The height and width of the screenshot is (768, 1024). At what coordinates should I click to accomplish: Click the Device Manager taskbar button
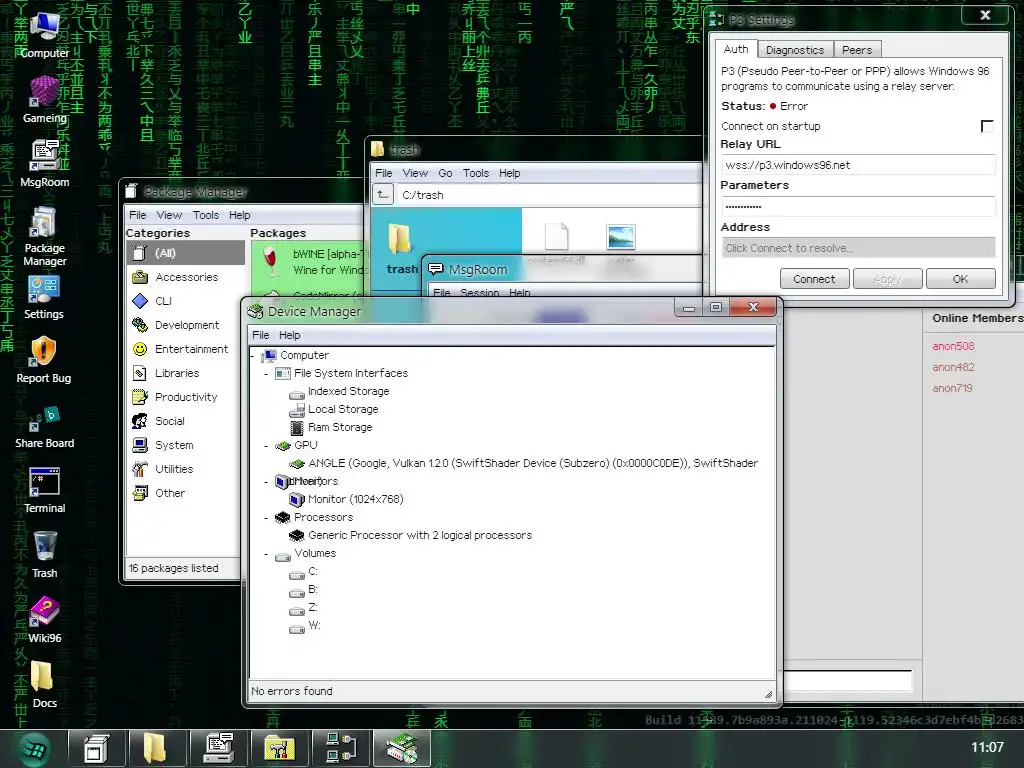pyautogui.click(x=402, y=748)
